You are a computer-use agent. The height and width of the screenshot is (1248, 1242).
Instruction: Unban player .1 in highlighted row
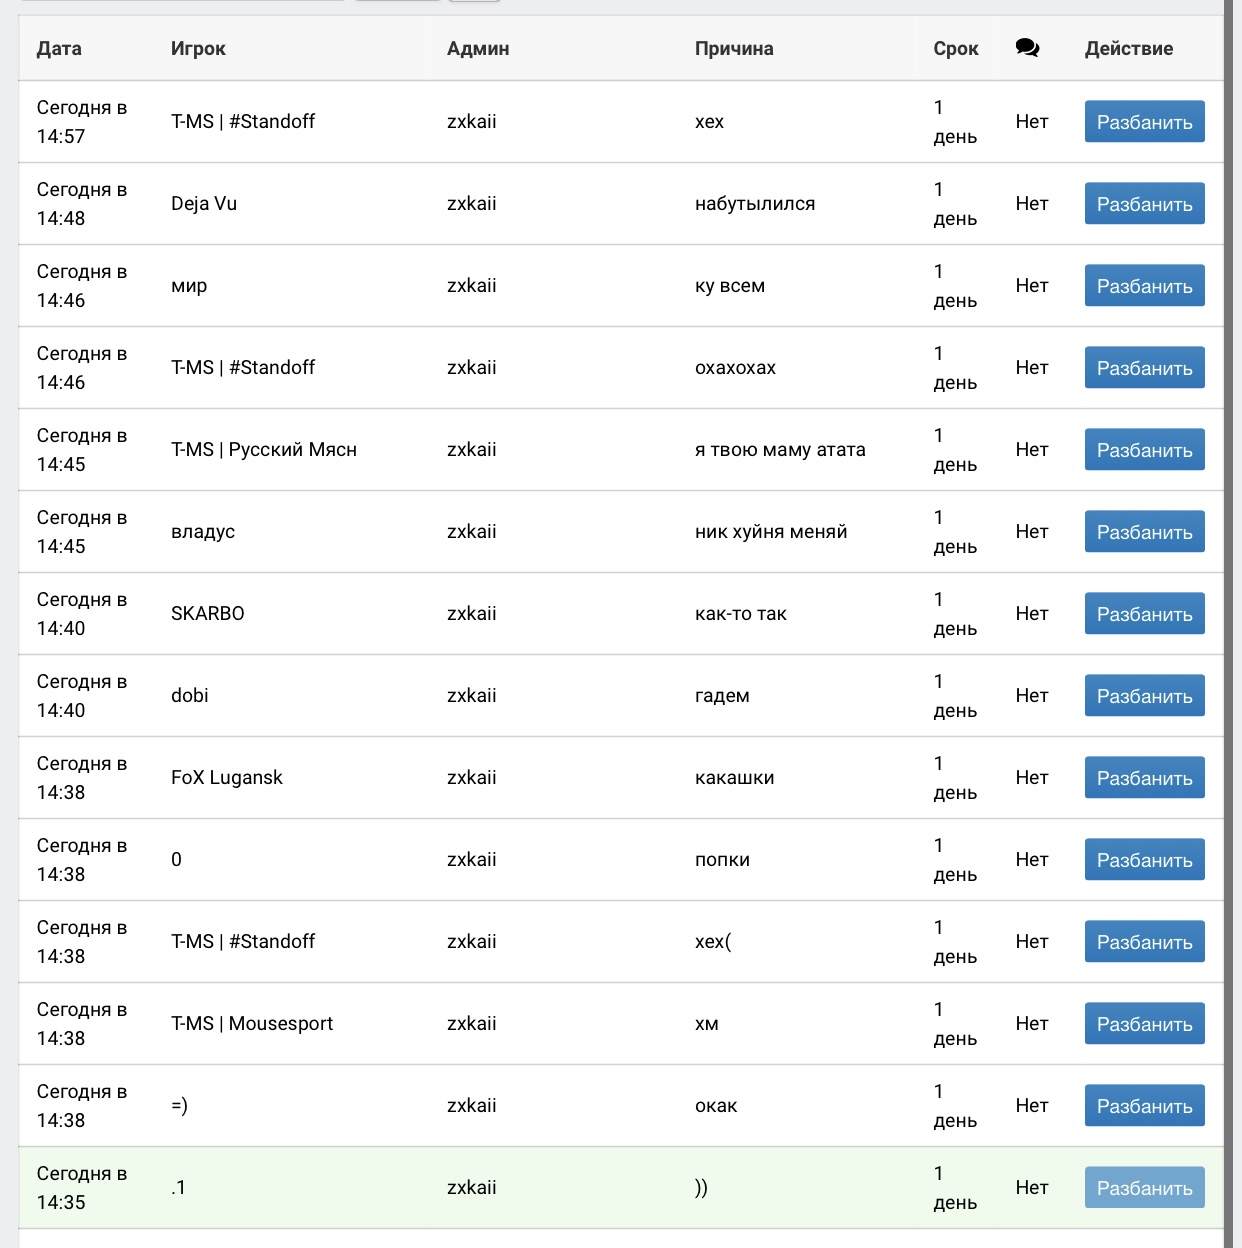[1144, 1188]
